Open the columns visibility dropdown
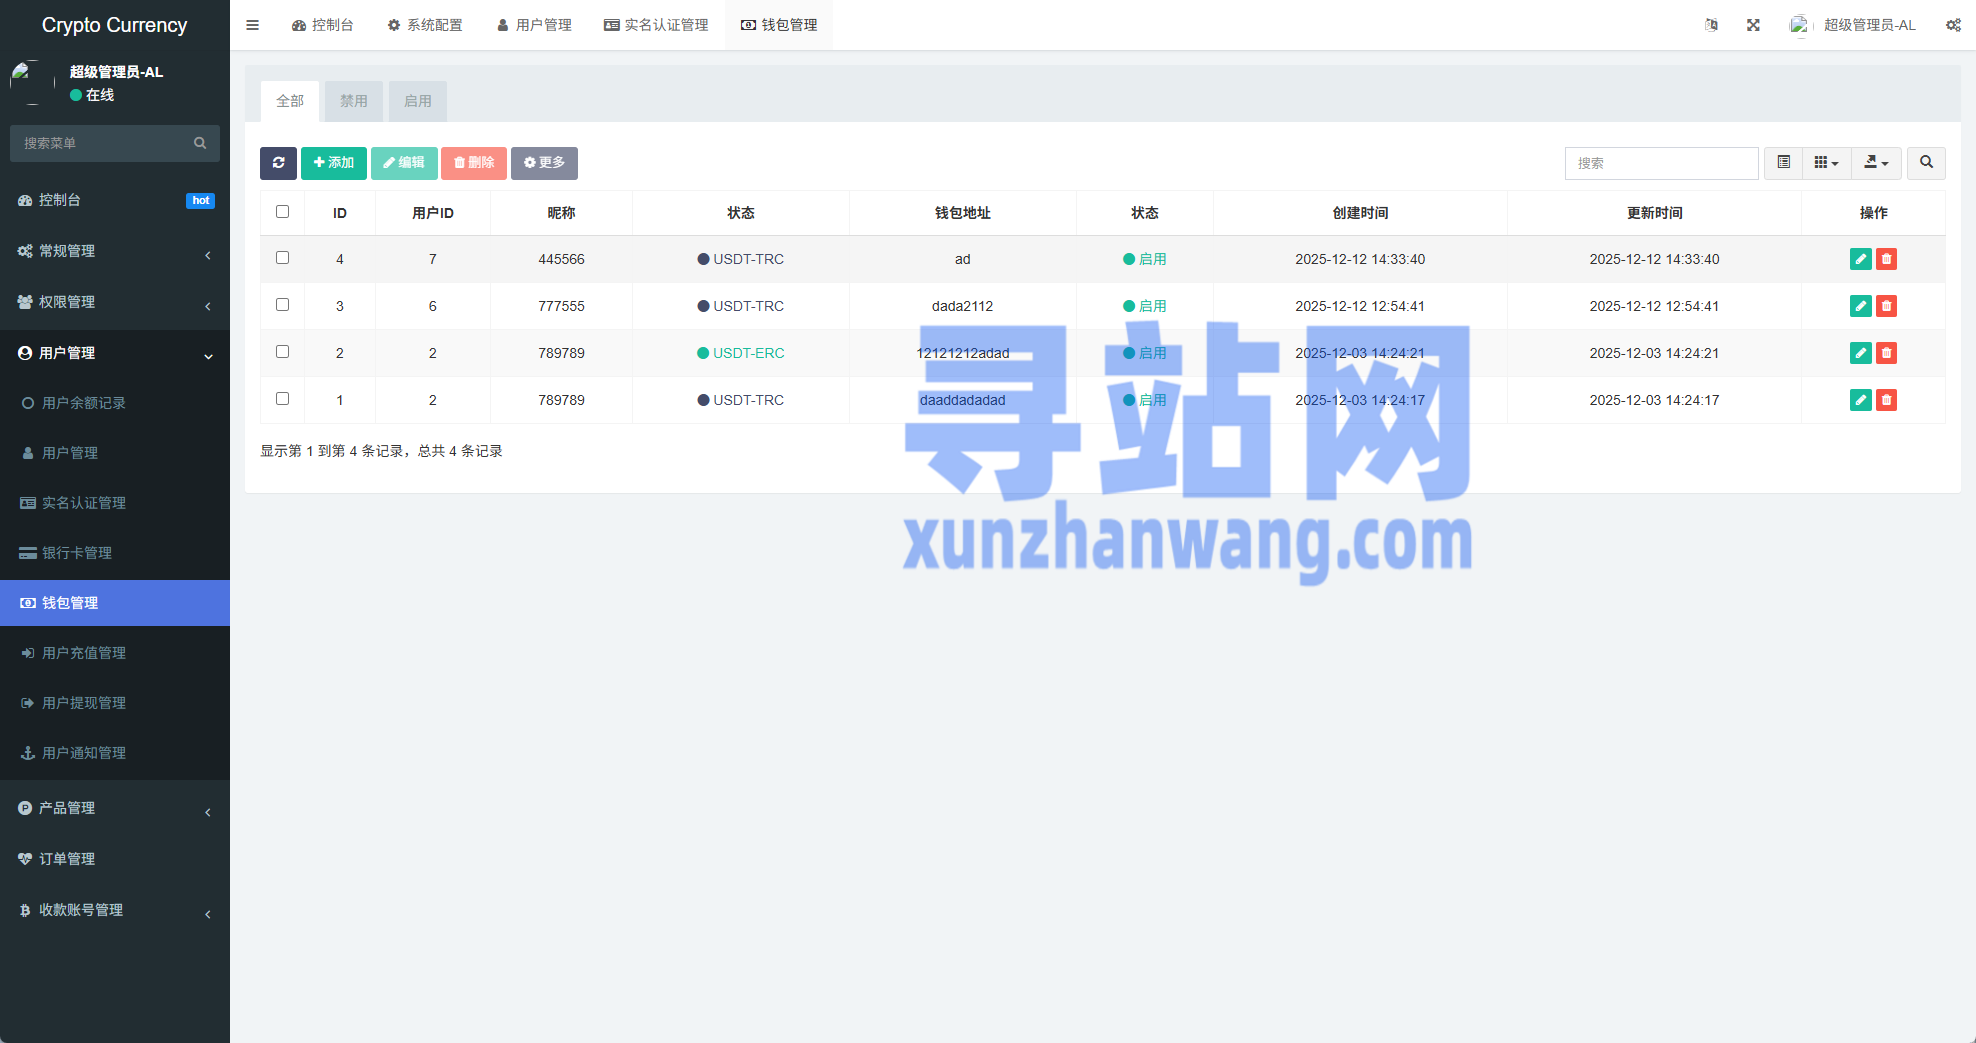This screenshot has width=1976, height=1043. click(x=1826, y=163)
